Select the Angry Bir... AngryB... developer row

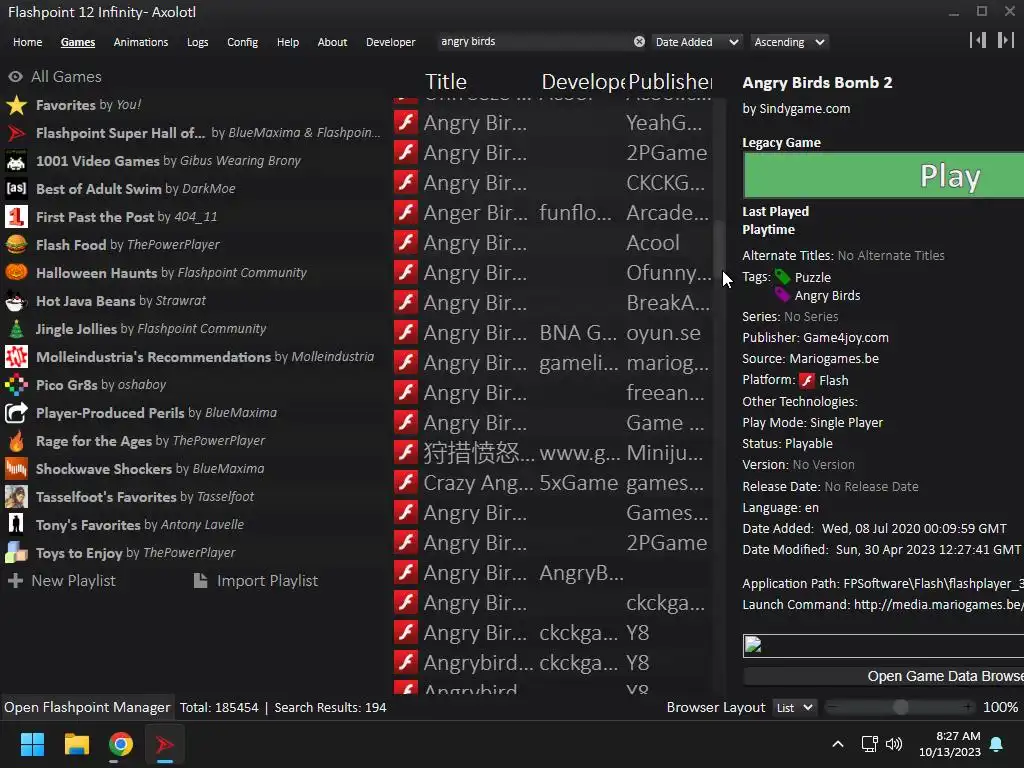click(x=552, y=573)
